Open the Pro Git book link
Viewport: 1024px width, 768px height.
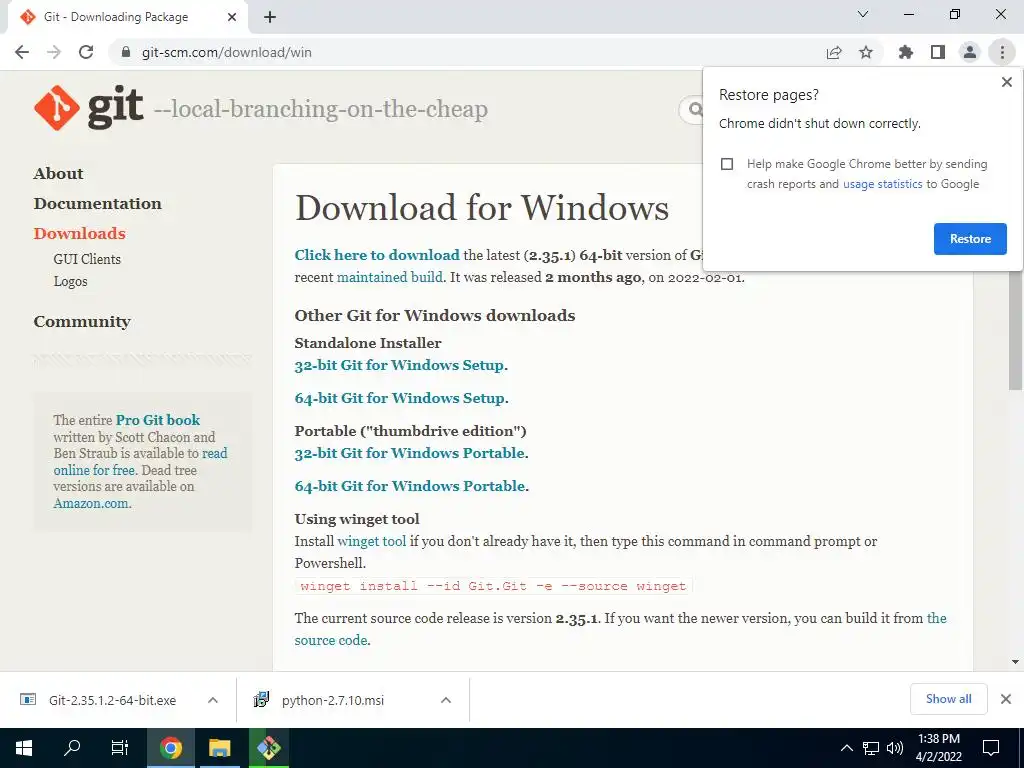tap(157, 420)
